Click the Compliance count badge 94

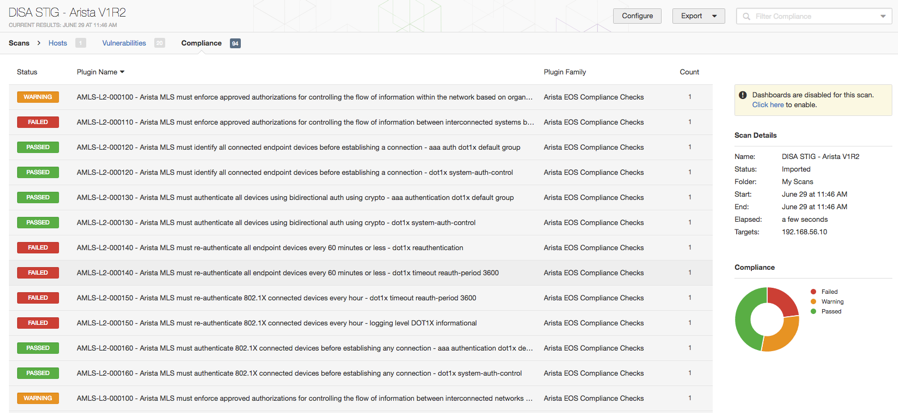click(x=235, y=43)
